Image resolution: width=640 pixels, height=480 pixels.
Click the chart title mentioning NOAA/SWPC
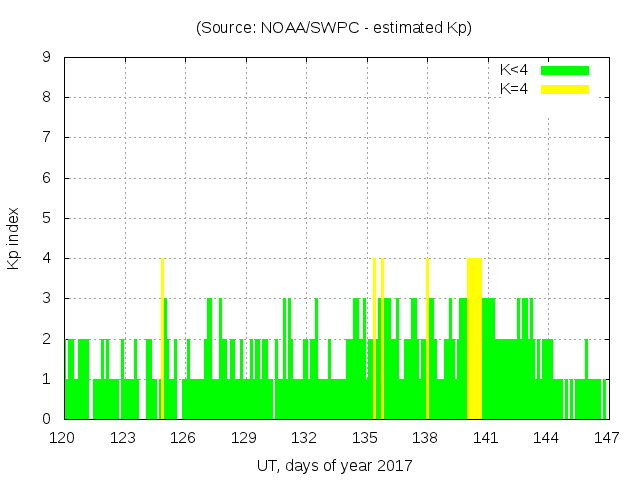[x=334, y=28]
